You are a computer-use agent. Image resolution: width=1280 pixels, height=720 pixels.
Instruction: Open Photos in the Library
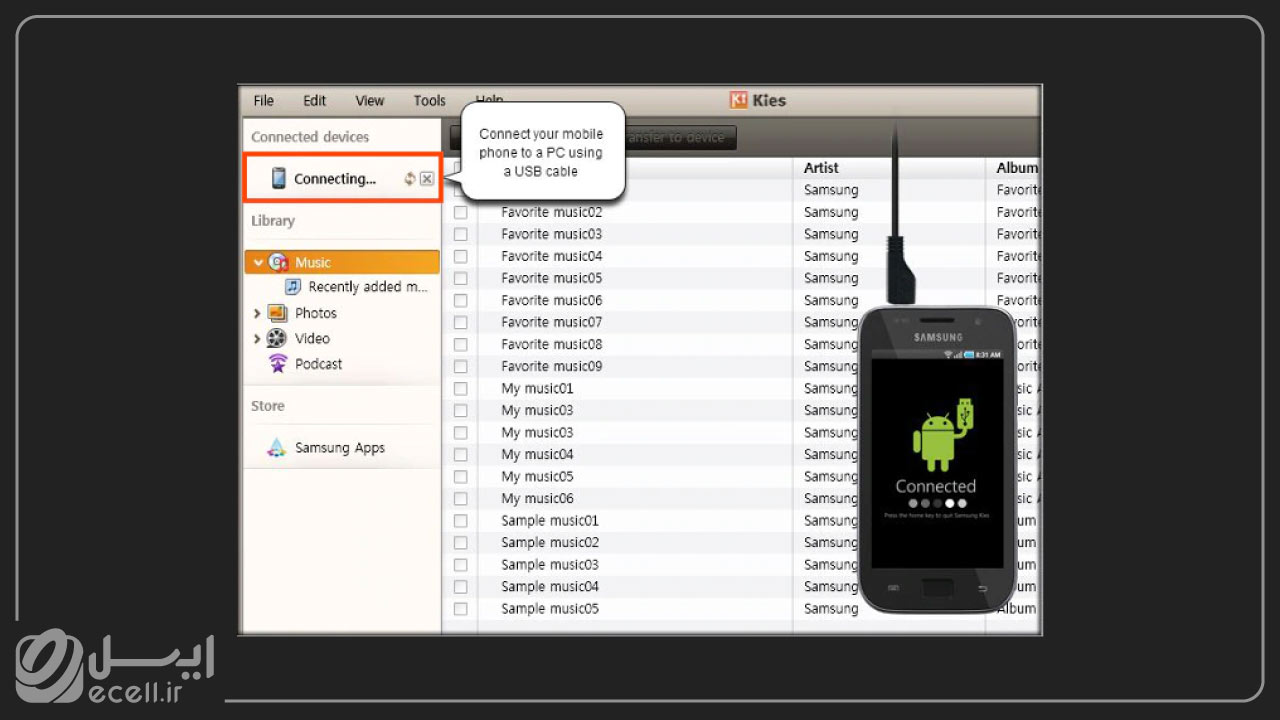pos(316,313)
